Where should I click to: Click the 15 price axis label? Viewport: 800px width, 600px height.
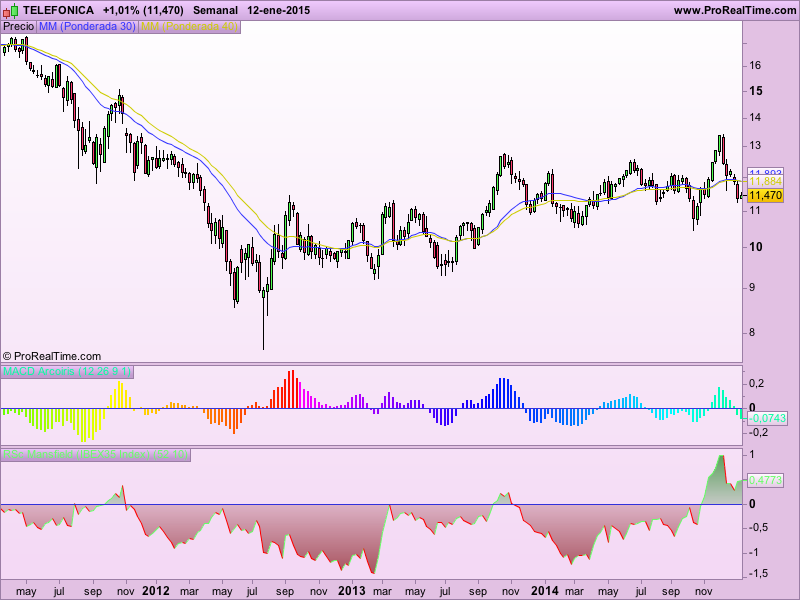(x=756, y=91)
